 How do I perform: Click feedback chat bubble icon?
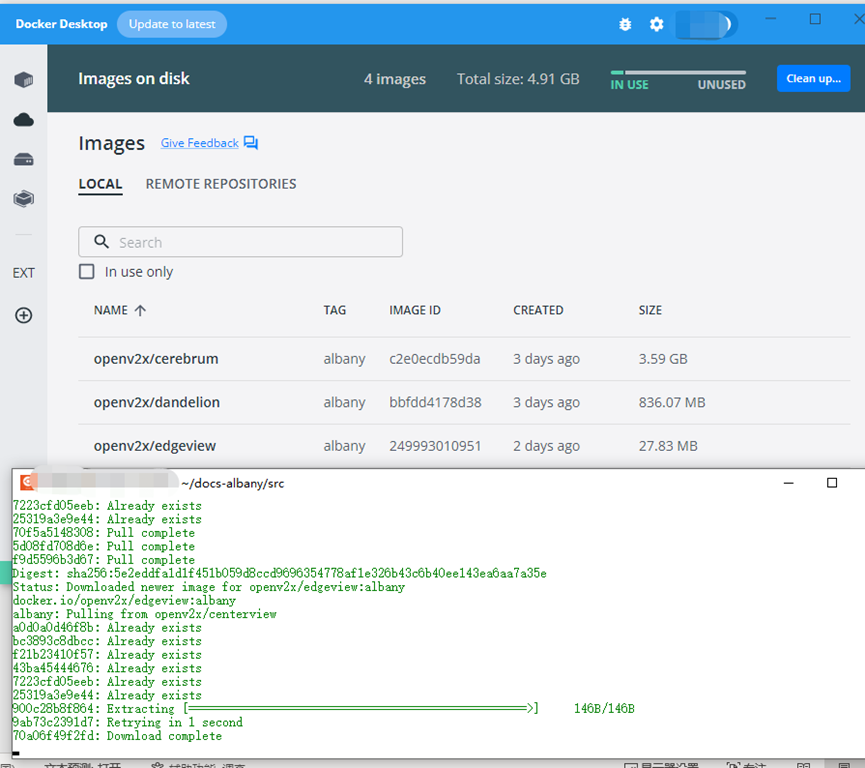pos(251,143)
